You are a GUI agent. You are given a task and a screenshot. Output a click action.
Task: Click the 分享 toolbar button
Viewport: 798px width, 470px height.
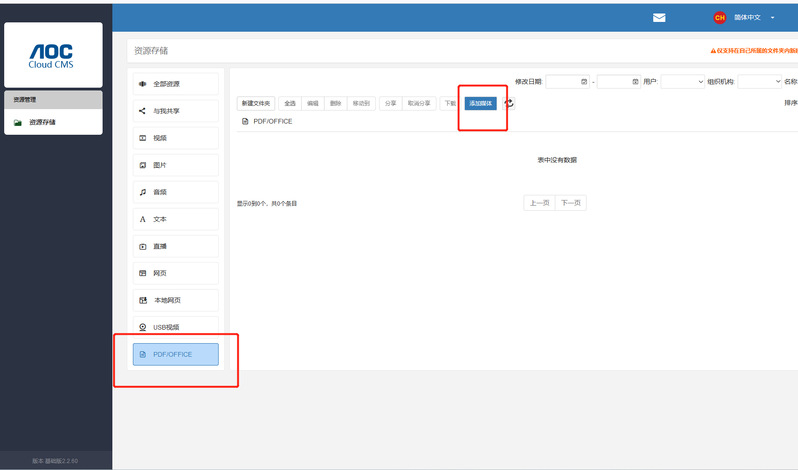pyautogui.click(x=391, y=103)
